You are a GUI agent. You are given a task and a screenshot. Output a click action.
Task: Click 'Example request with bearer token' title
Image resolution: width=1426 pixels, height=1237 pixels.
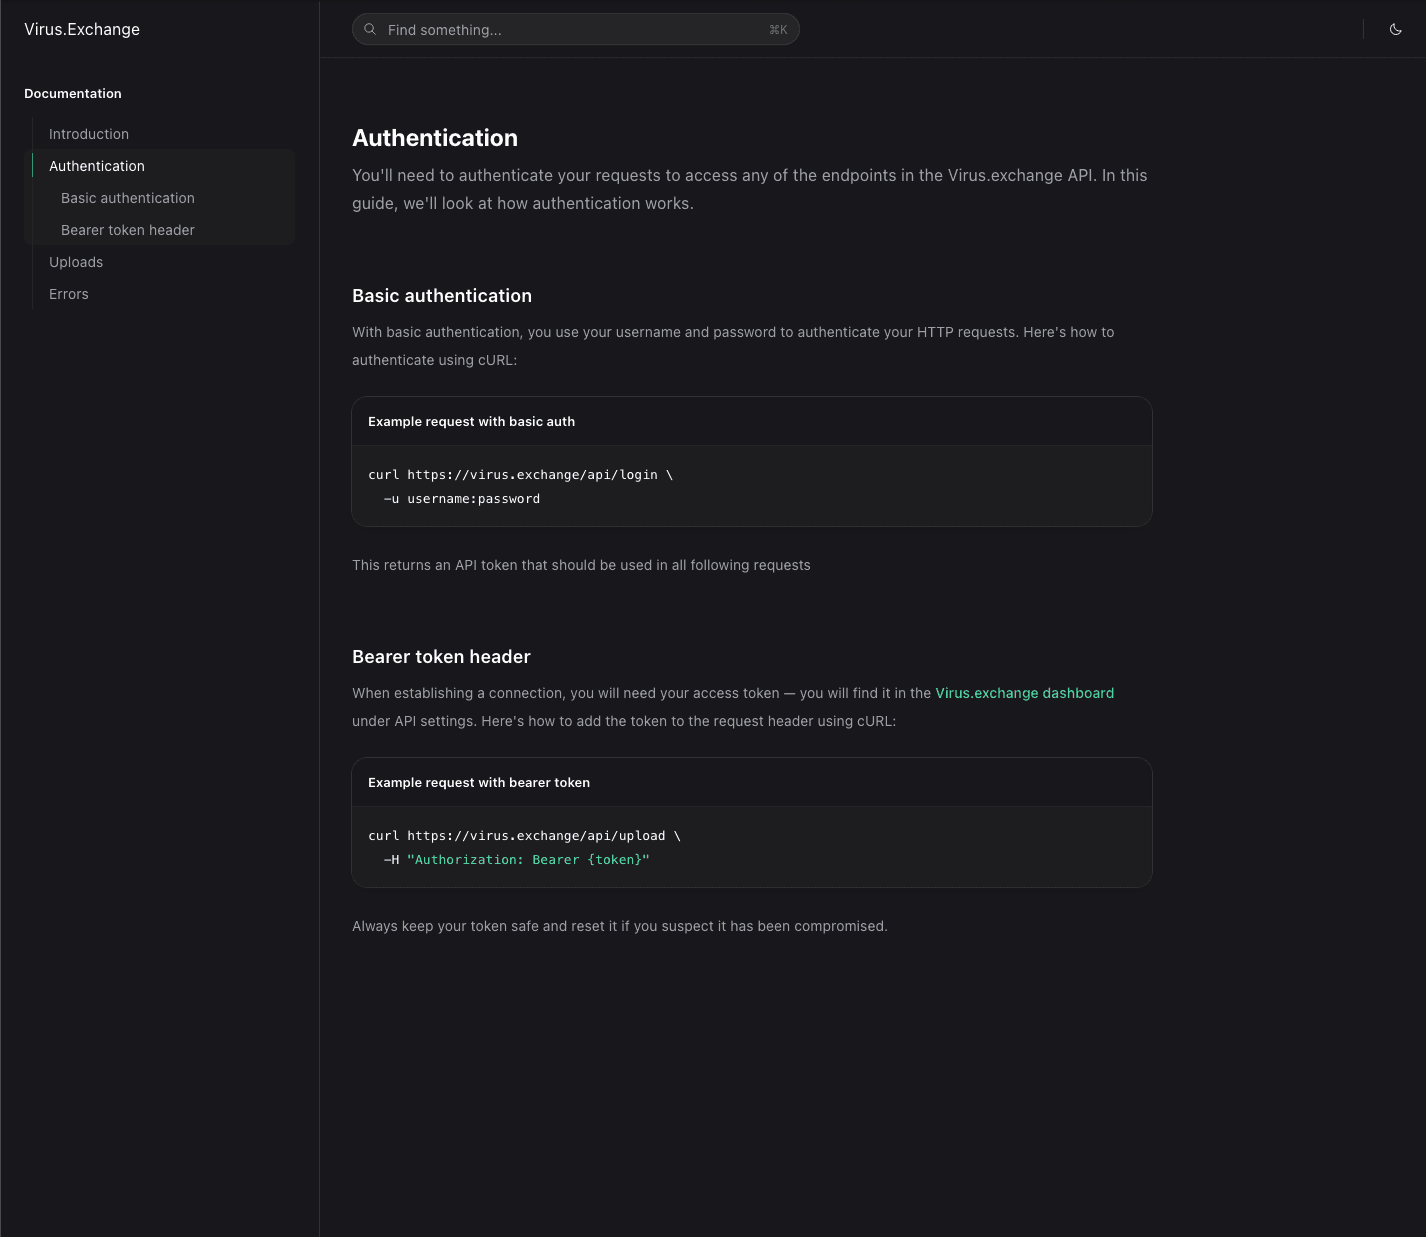(479, 783)
